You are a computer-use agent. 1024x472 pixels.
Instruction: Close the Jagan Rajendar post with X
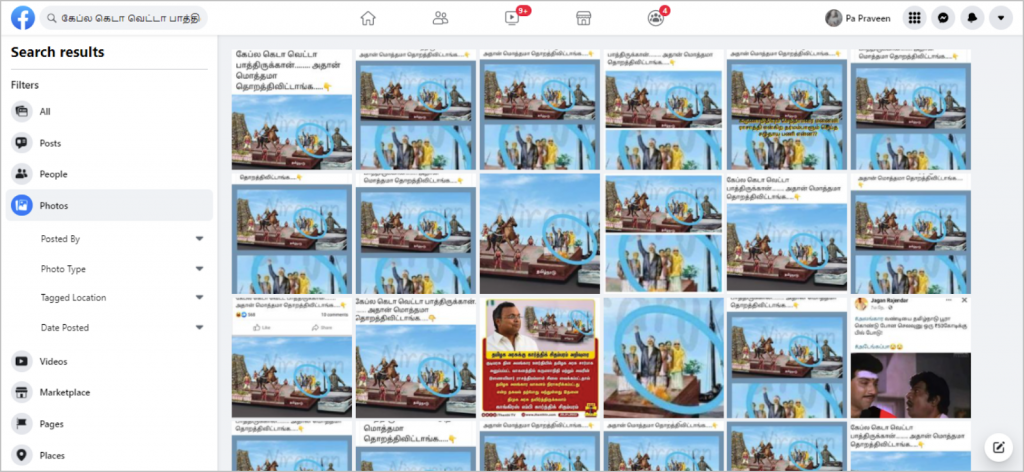[x=964, y=300]
